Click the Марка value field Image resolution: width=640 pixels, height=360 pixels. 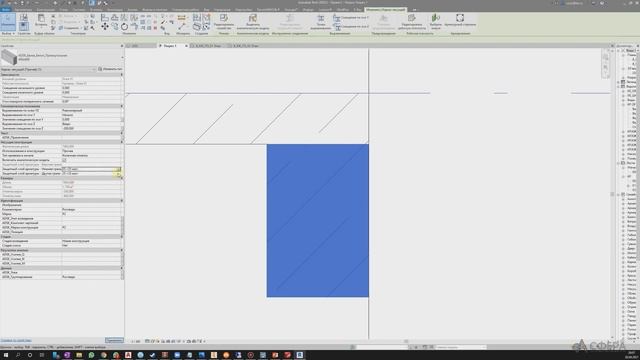click(x=91, y=214)
